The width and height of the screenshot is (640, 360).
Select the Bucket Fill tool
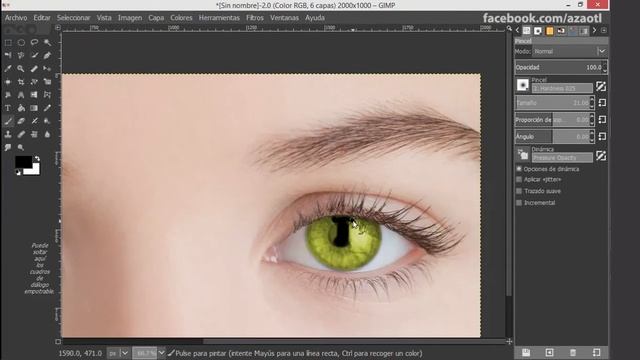pyautogui.click(x=21, y=108)
